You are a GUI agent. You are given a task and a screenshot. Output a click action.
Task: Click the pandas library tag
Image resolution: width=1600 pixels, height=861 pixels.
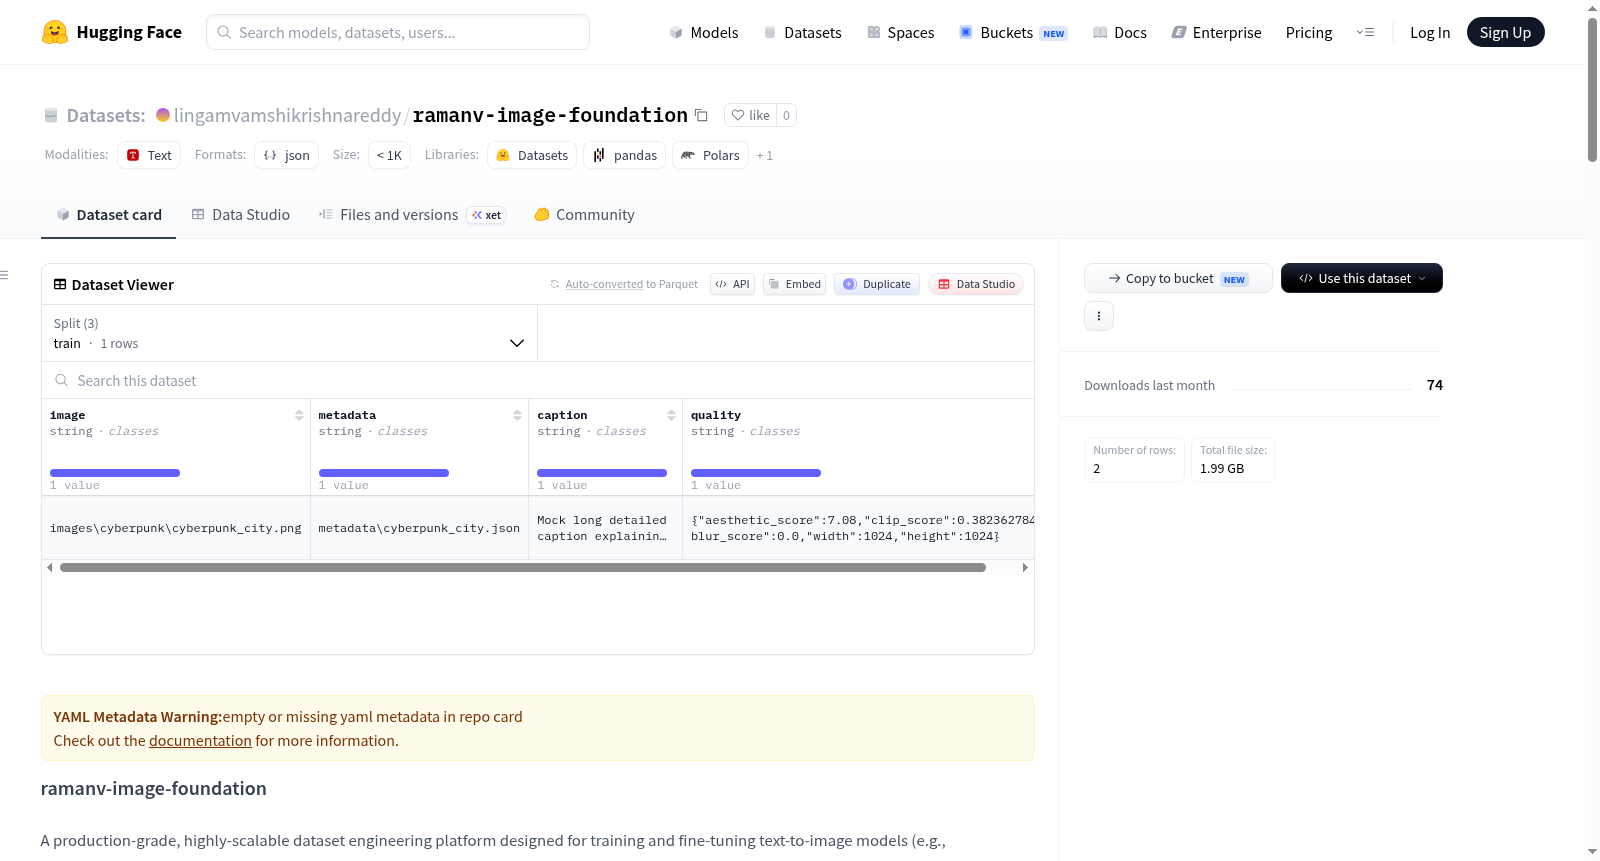click(625, 155)
